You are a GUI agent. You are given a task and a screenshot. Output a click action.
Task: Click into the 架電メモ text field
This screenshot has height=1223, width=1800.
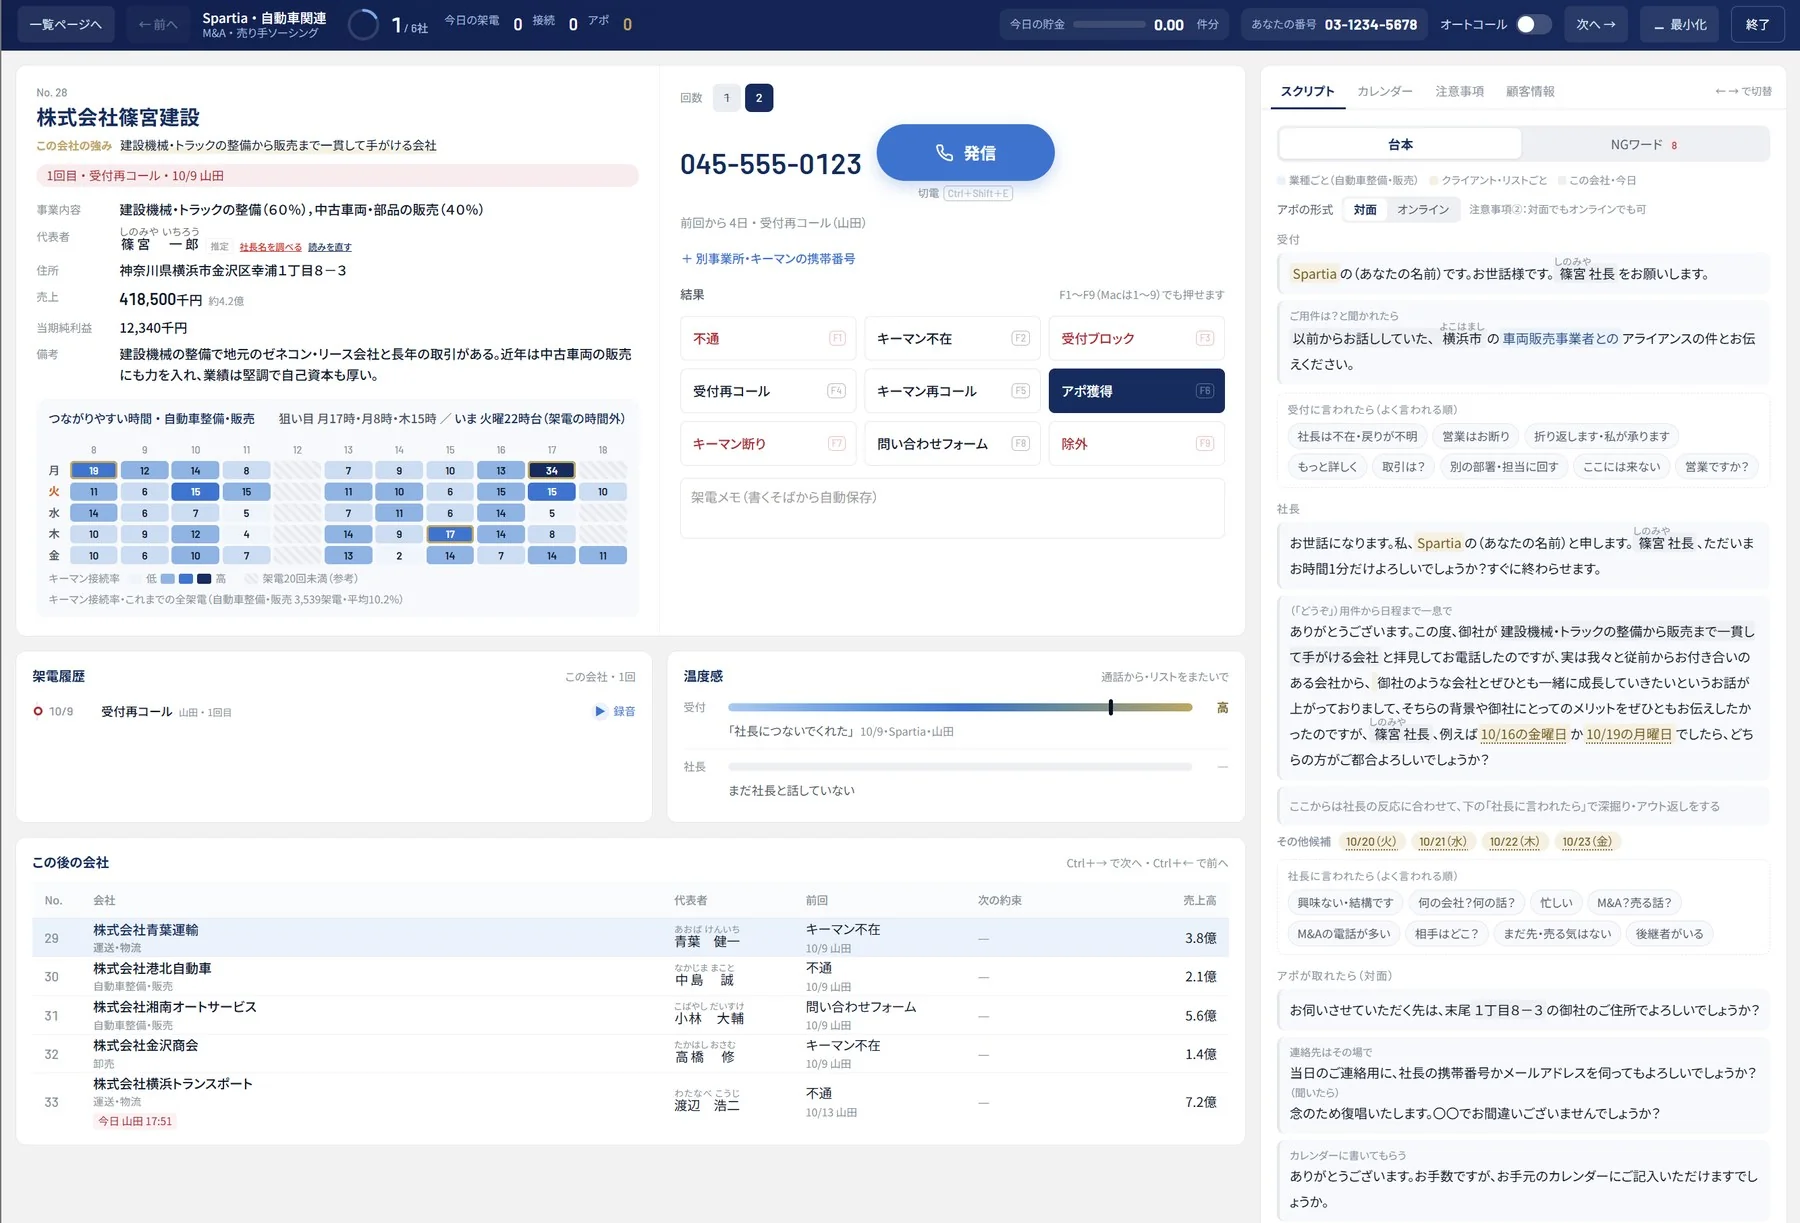pyautogui.click(x=952, y=508)
